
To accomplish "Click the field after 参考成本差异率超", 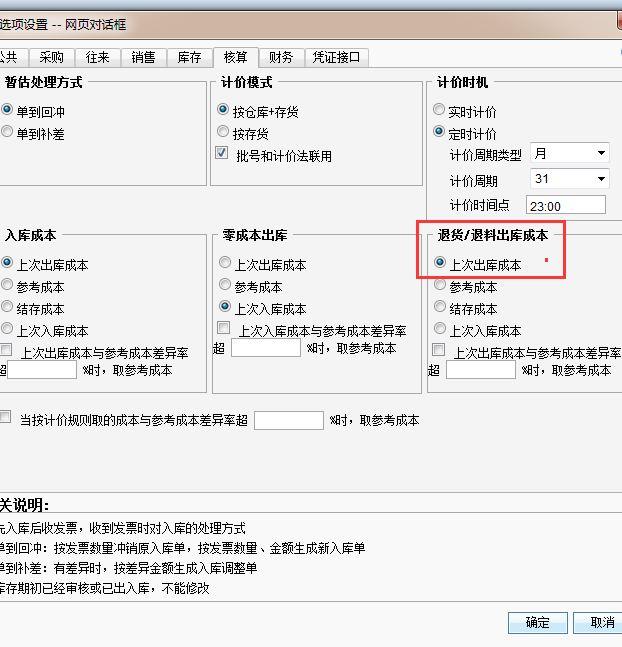I will pos(289,420).
